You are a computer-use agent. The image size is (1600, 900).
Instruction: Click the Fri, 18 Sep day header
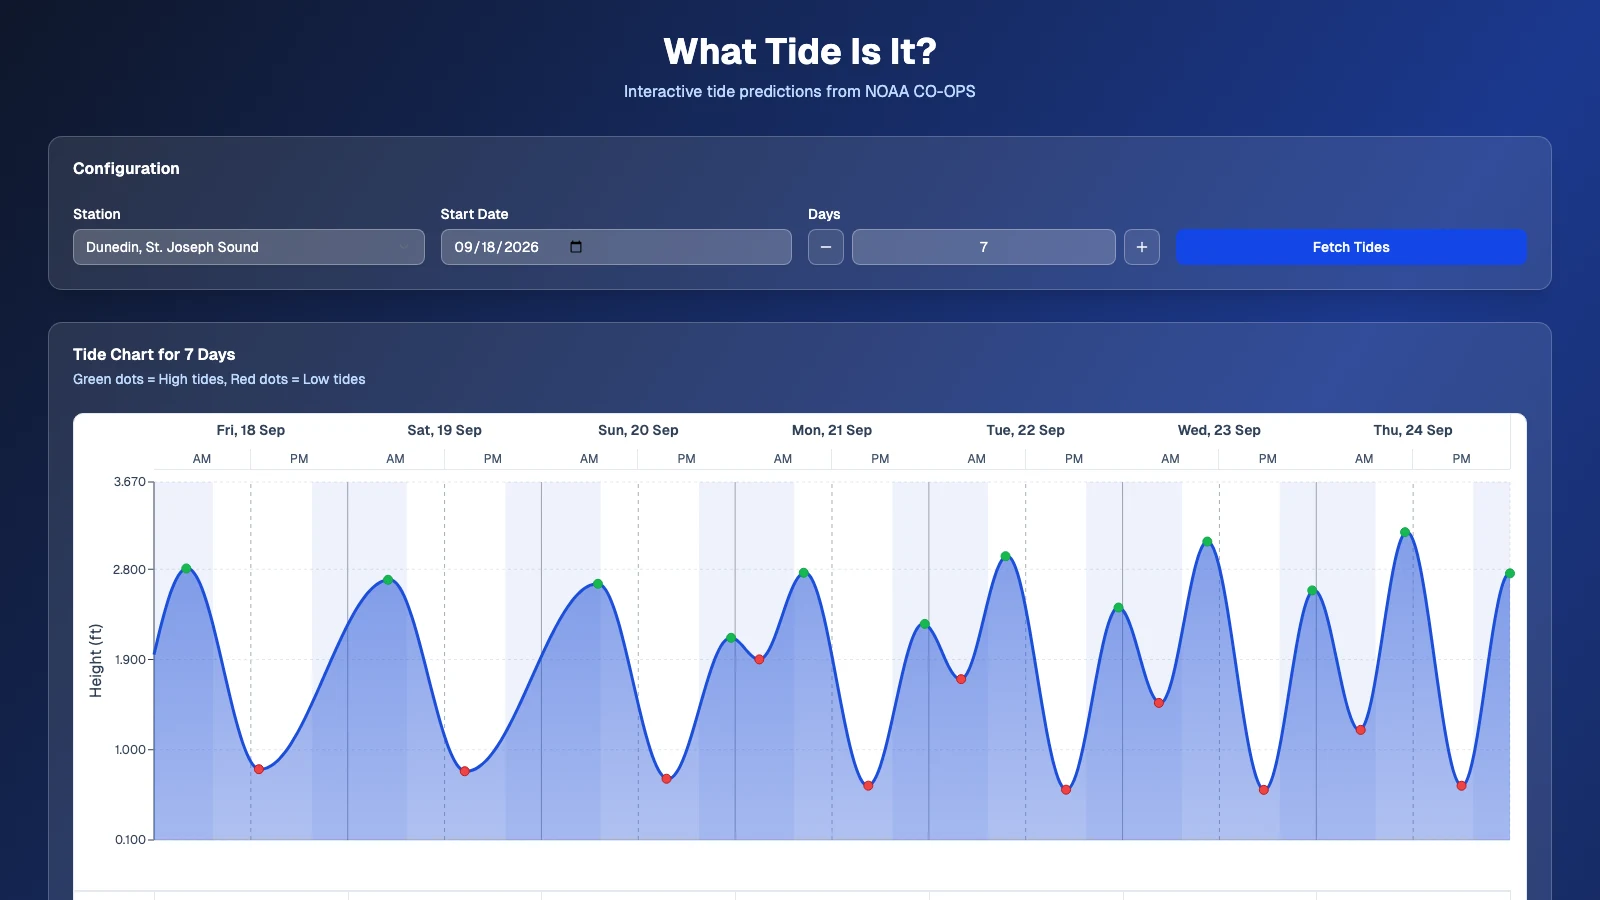[251, 430]
